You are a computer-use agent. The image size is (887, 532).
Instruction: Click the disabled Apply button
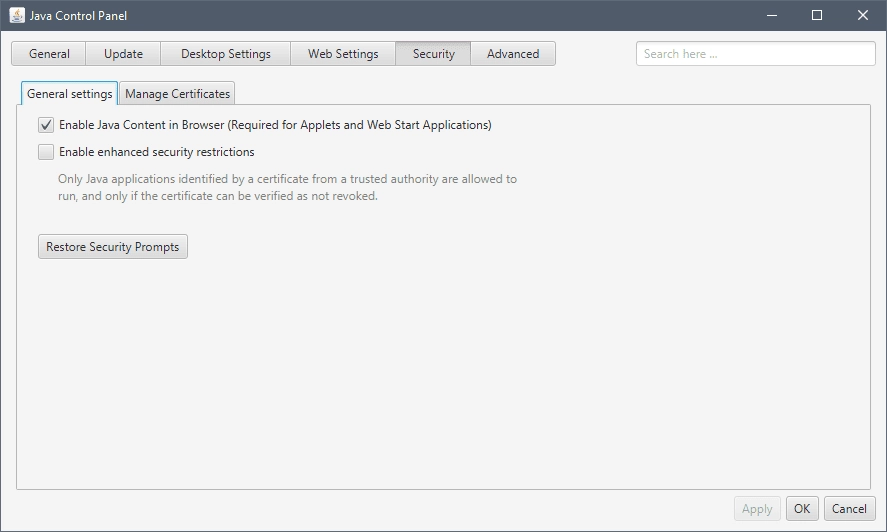757,509
